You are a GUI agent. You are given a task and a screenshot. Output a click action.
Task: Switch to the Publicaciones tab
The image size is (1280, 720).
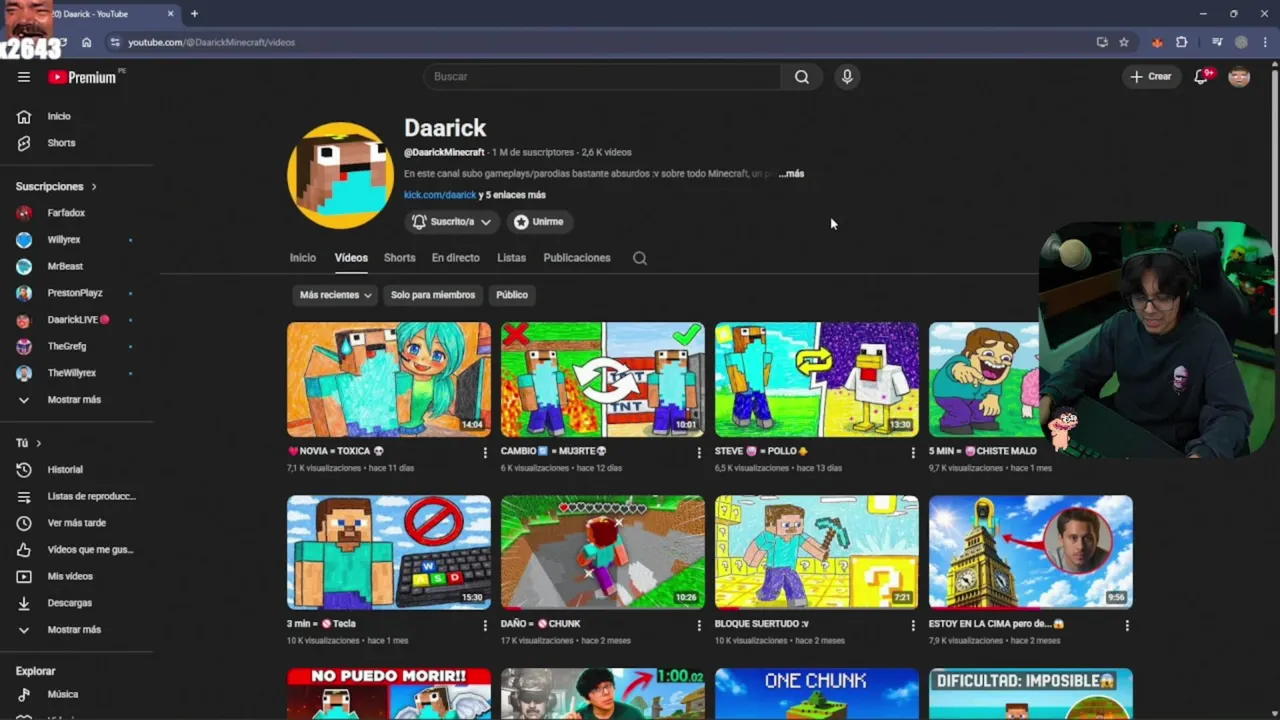click(577, 258)
